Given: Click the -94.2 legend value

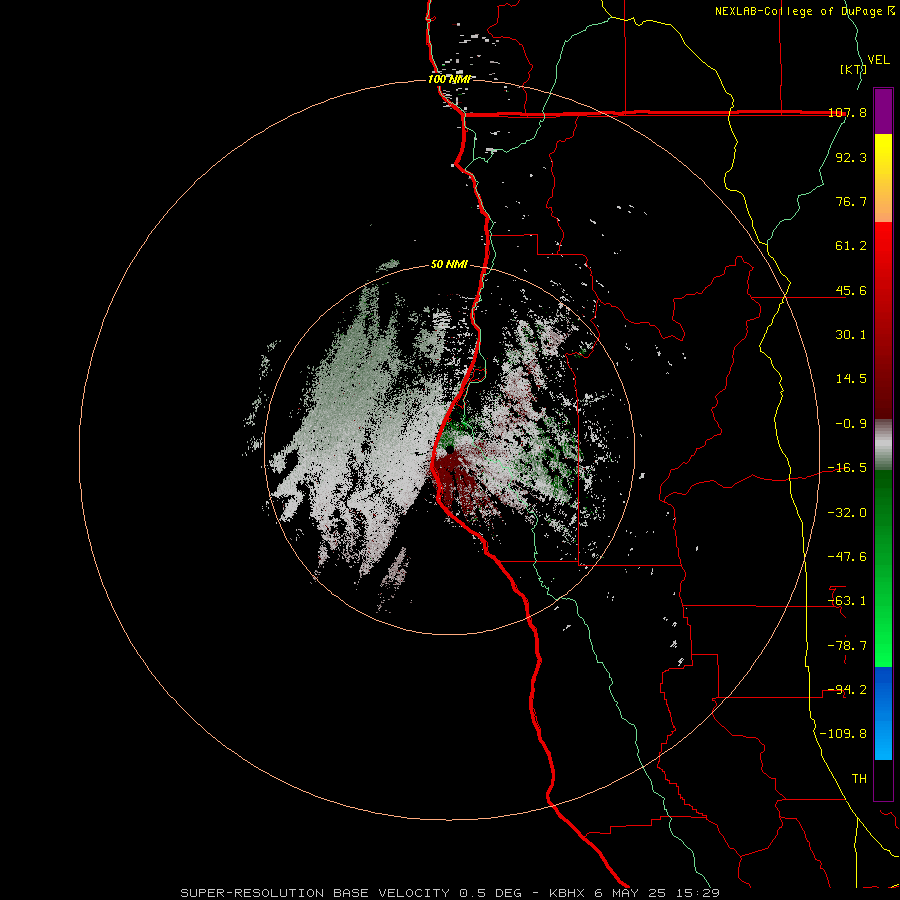Looking at the screenshot, I should point(847,690).
